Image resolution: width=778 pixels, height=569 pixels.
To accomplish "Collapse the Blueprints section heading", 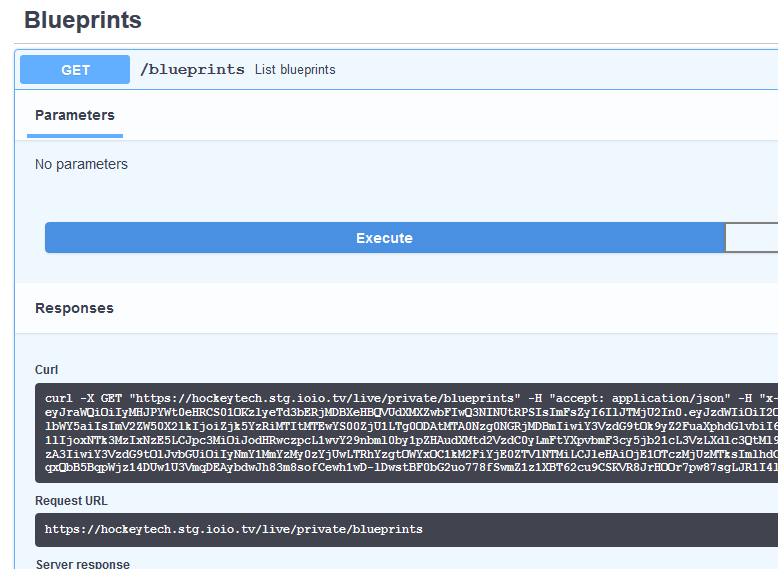I will [x=83, y=20].
